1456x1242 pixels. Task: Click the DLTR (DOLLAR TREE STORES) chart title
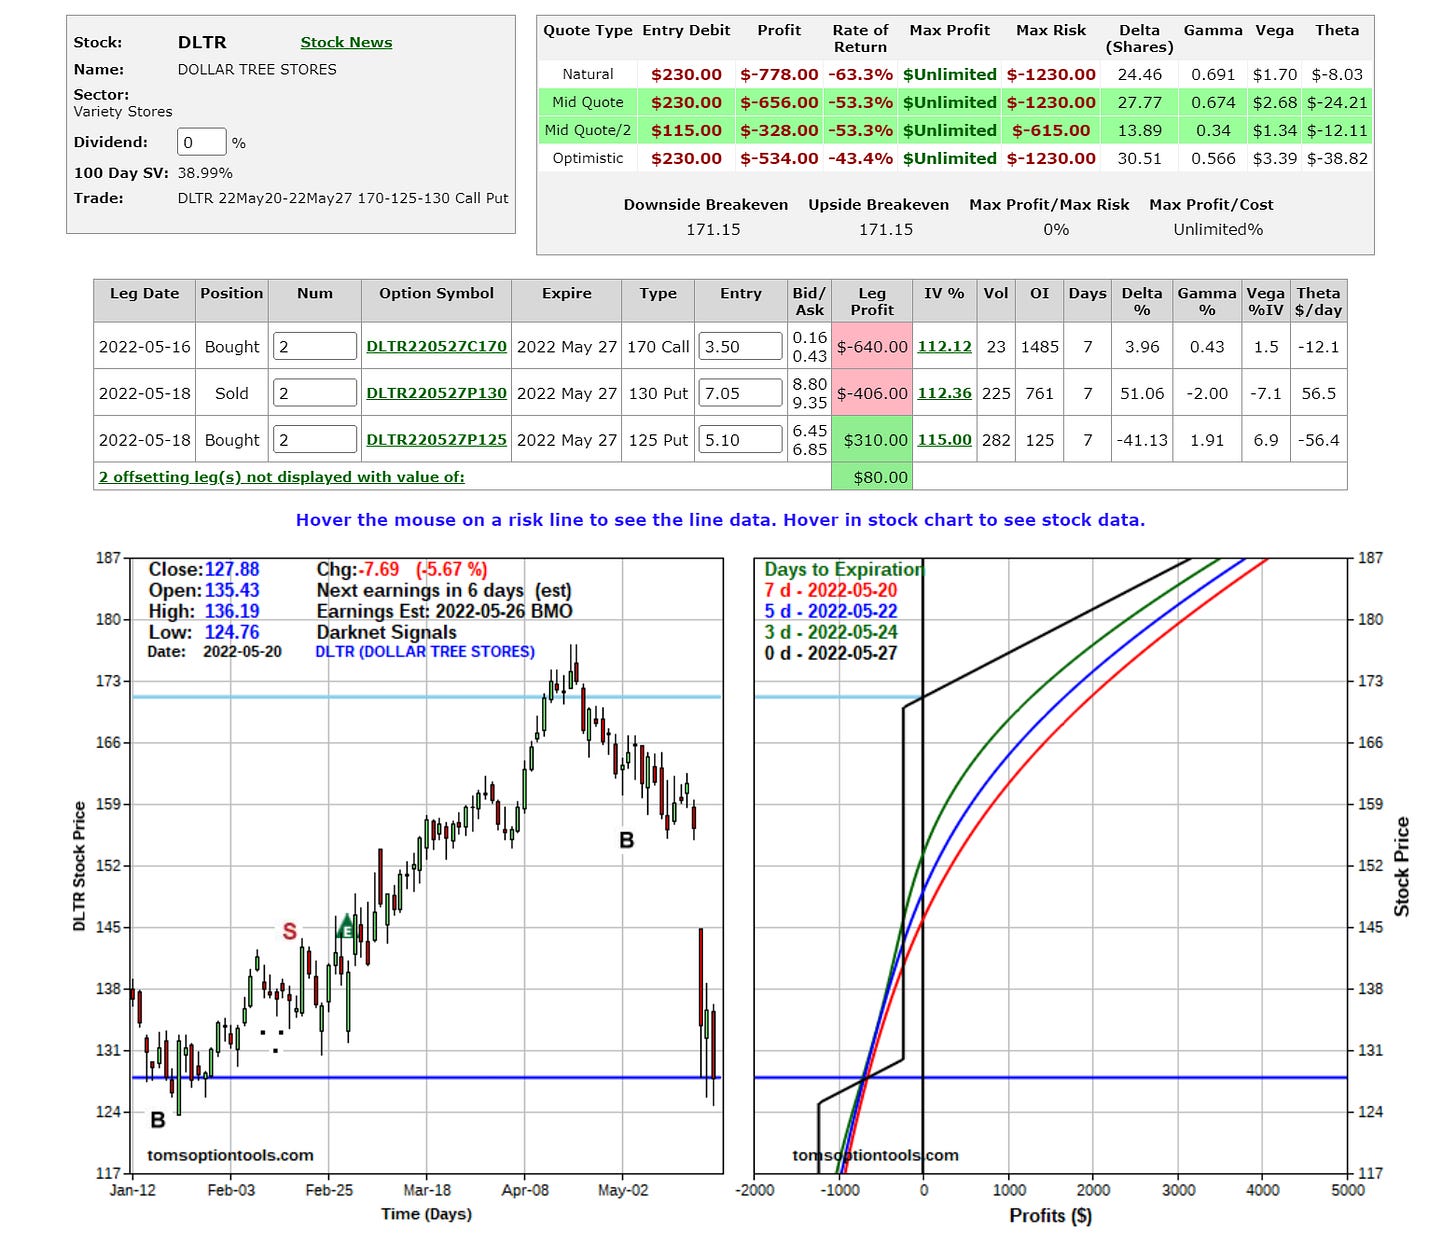click(425, 651)
